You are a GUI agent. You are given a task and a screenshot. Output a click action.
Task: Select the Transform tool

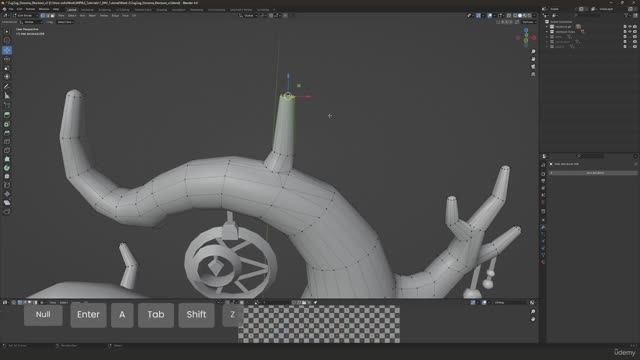pyautogui.click(x=7, y=76)
